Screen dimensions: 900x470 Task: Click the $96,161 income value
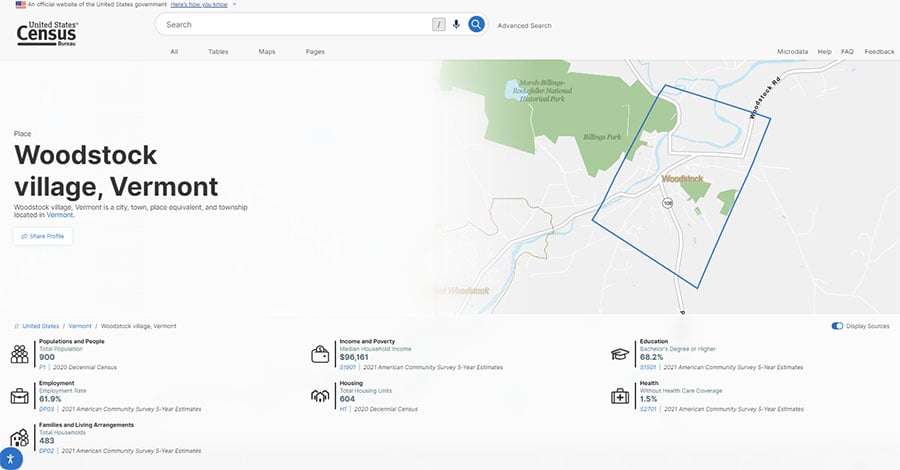(x=354, y=357)
